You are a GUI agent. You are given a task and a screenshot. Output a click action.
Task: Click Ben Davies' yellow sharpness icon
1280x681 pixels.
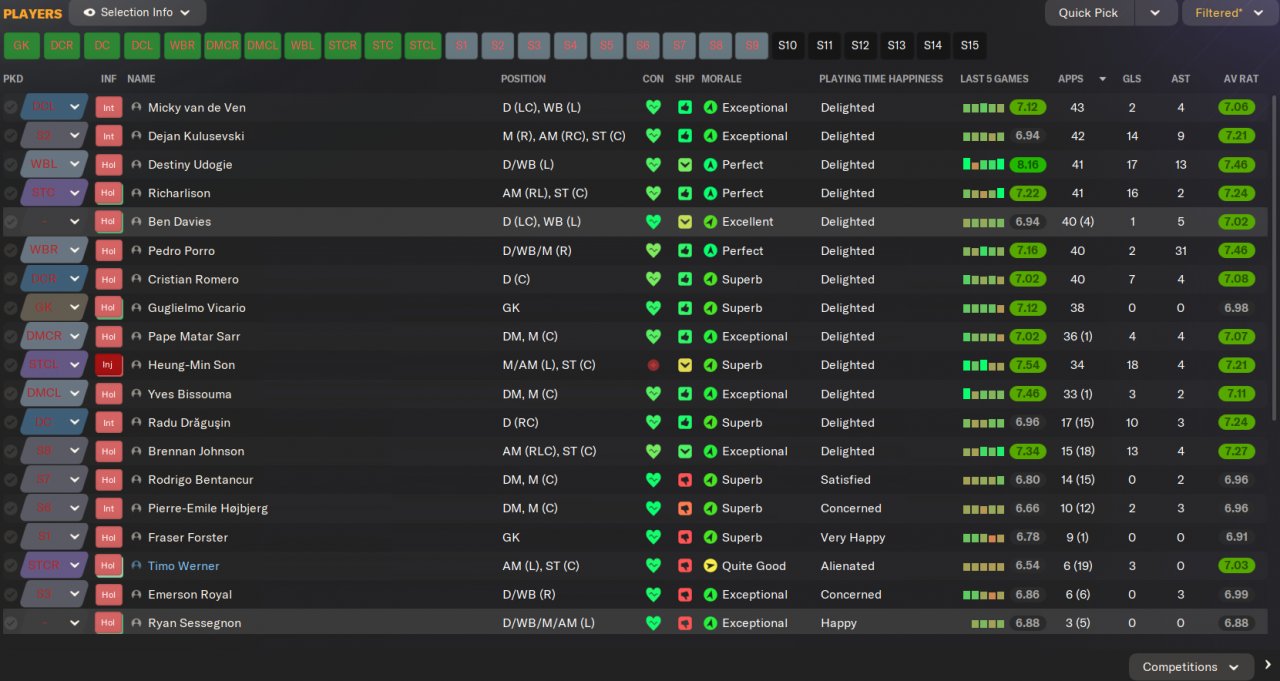685,222
